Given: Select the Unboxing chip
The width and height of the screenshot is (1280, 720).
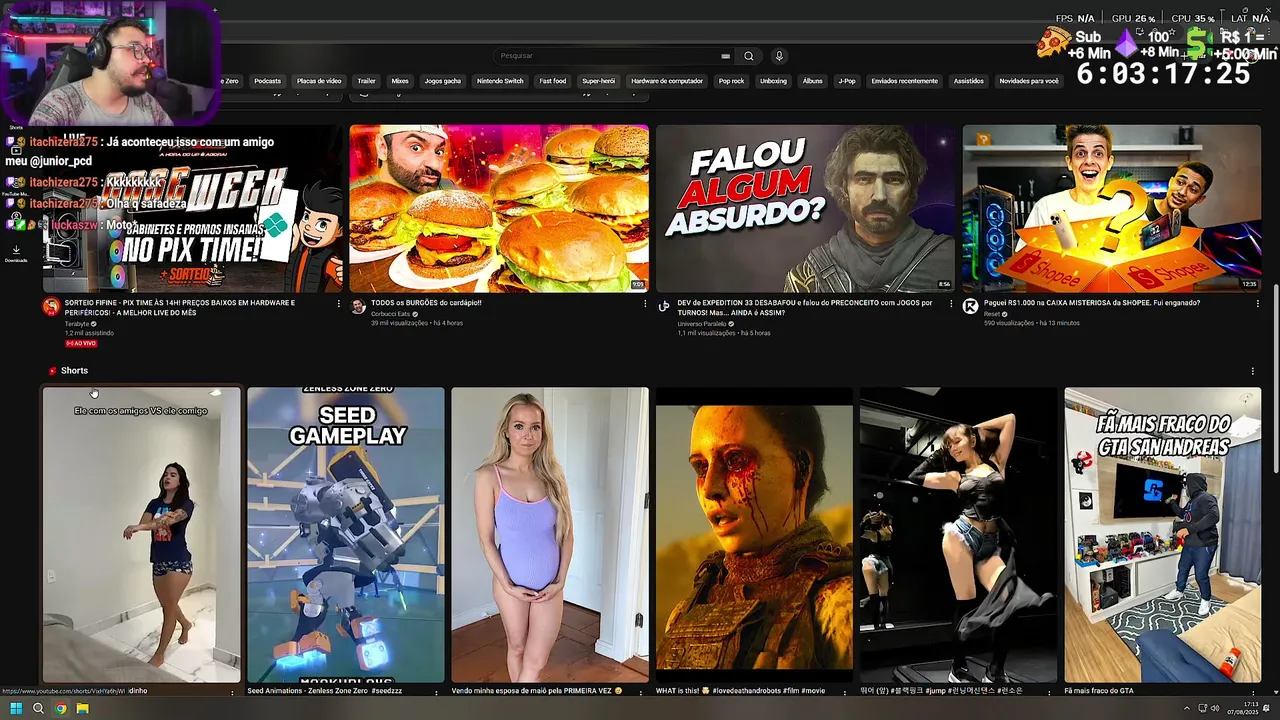Looking at the screenshot, I should pos(773,81).
